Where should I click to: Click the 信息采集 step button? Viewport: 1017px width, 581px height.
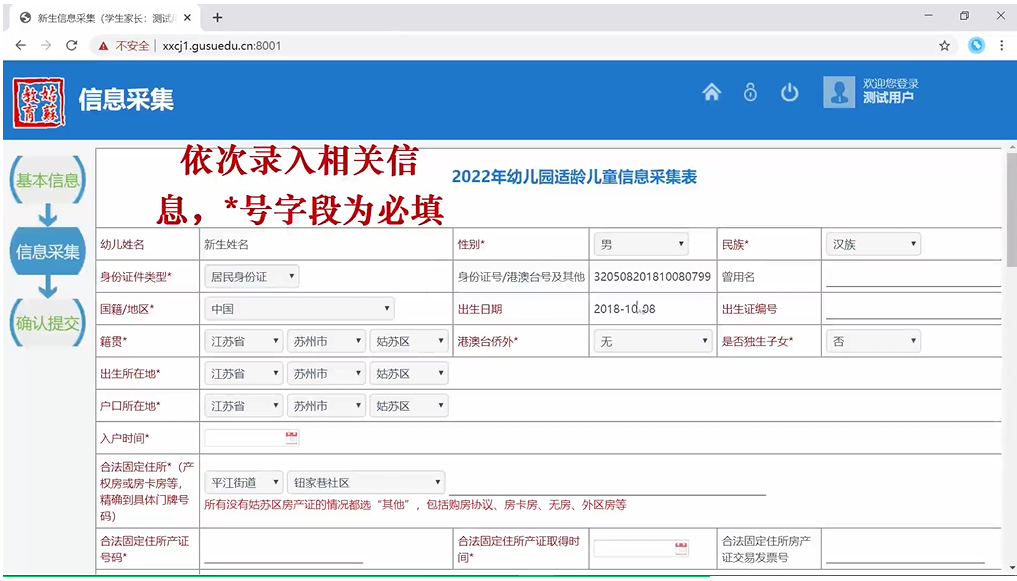[47, 252]
